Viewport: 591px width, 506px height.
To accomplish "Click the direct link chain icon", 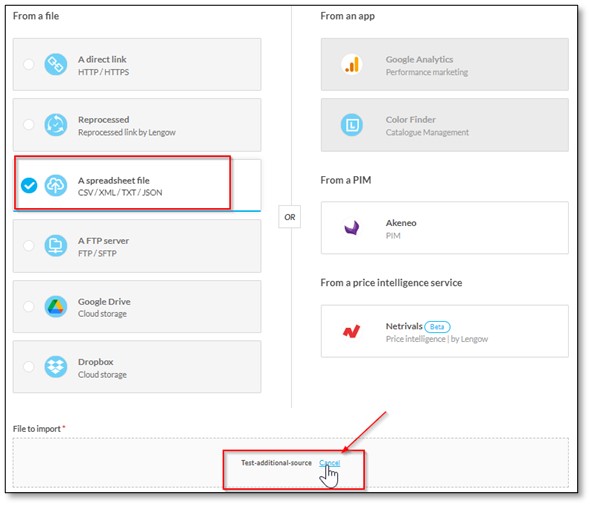I will (x=56, y=64).
